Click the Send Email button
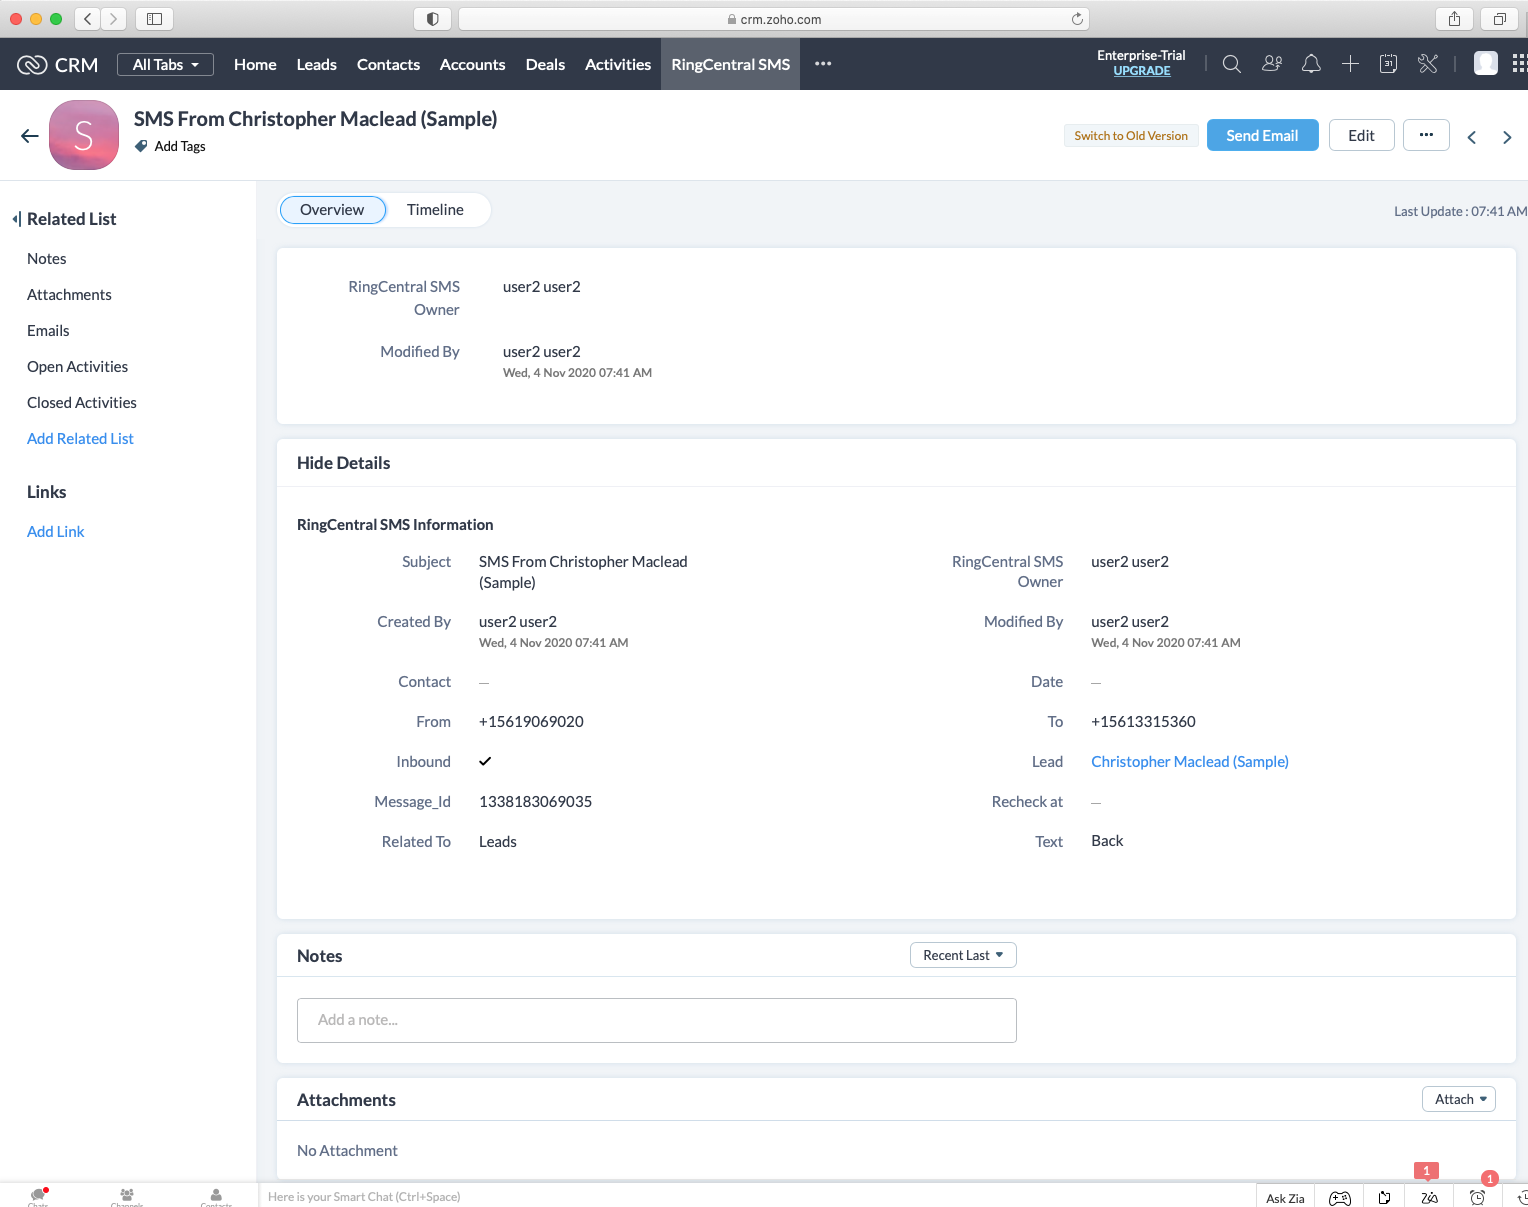The image size is (1528, 1207). (x=1262, y=135)
